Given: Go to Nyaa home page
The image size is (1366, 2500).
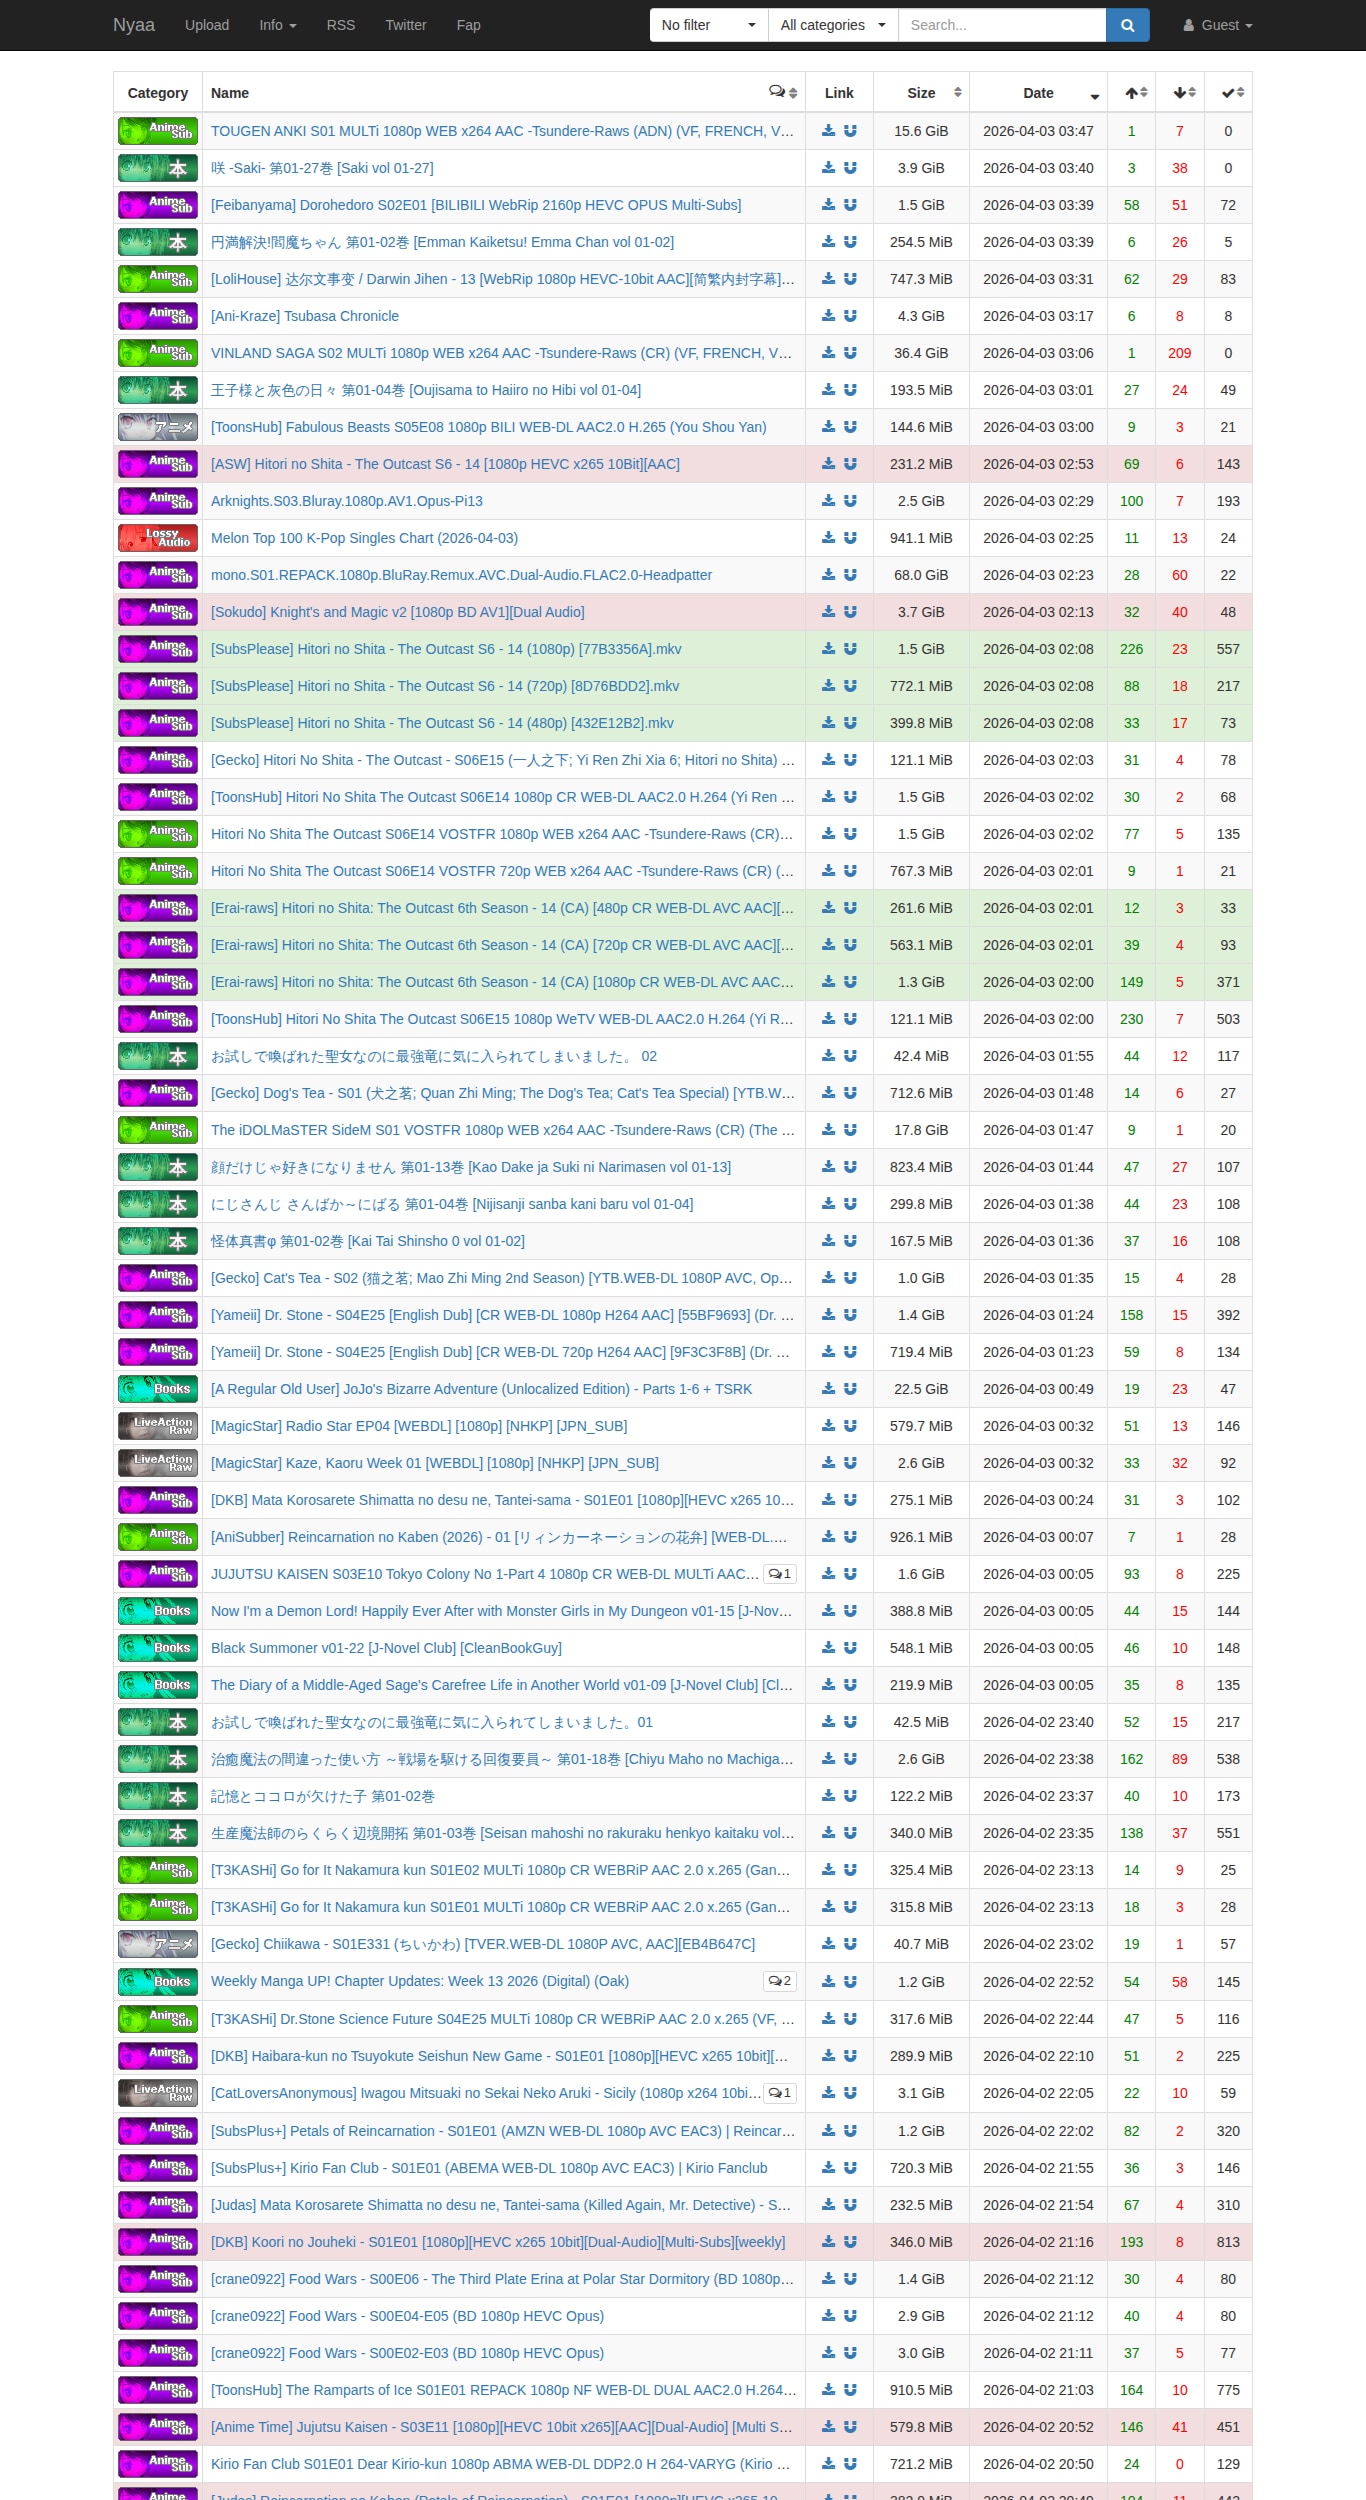Looking at the screenshot, I should point(134,25).
